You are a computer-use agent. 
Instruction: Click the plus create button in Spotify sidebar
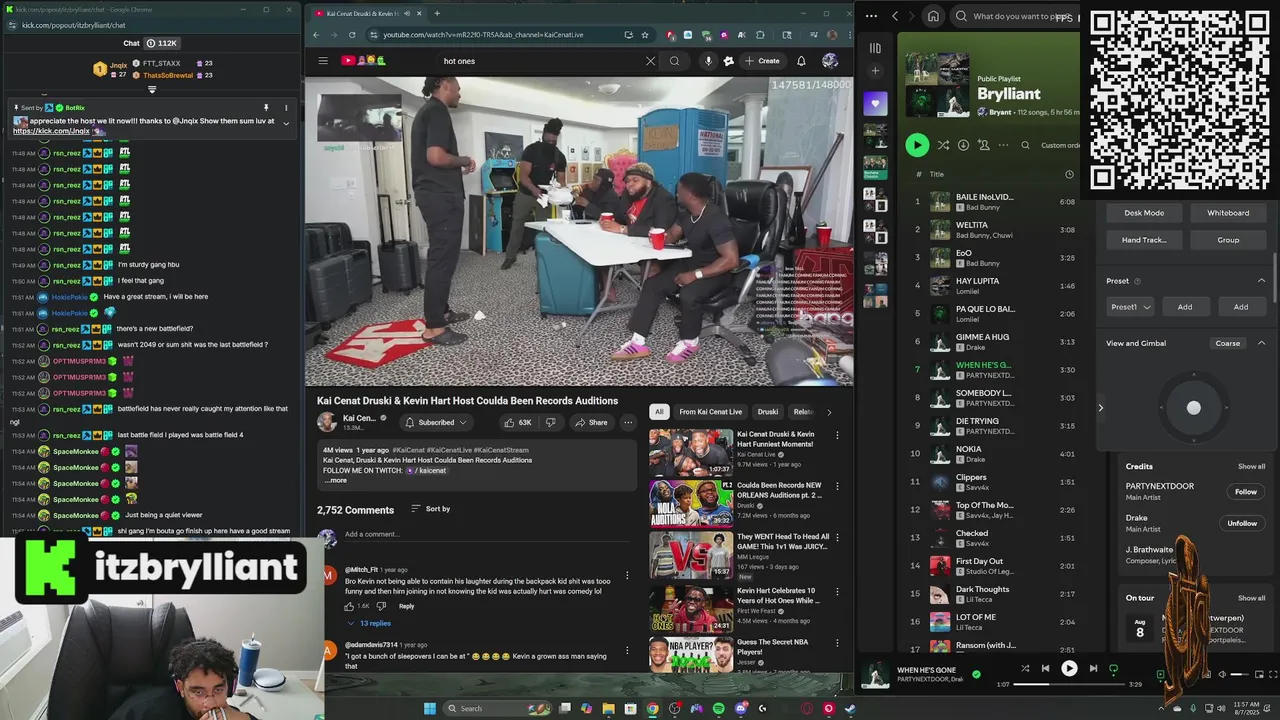[x=875, y=71]
